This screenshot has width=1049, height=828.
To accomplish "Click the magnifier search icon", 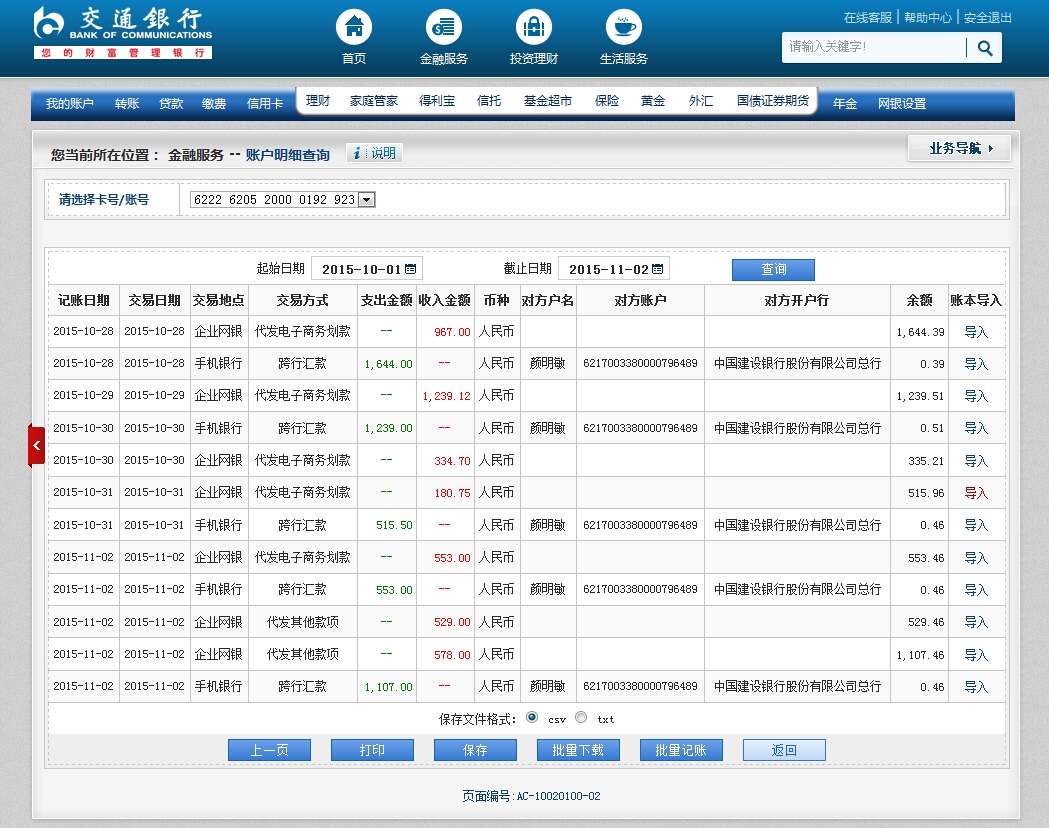I will (984, 47).
